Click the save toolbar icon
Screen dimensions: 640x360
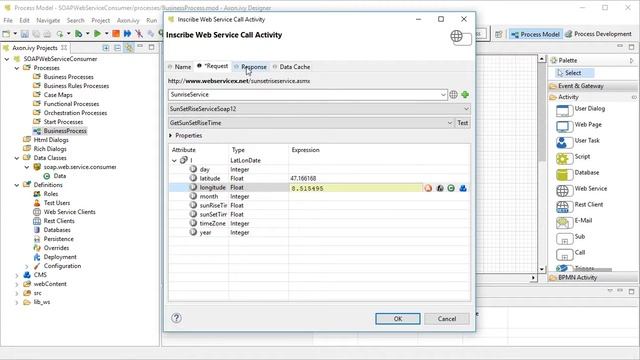coord(24,34)
